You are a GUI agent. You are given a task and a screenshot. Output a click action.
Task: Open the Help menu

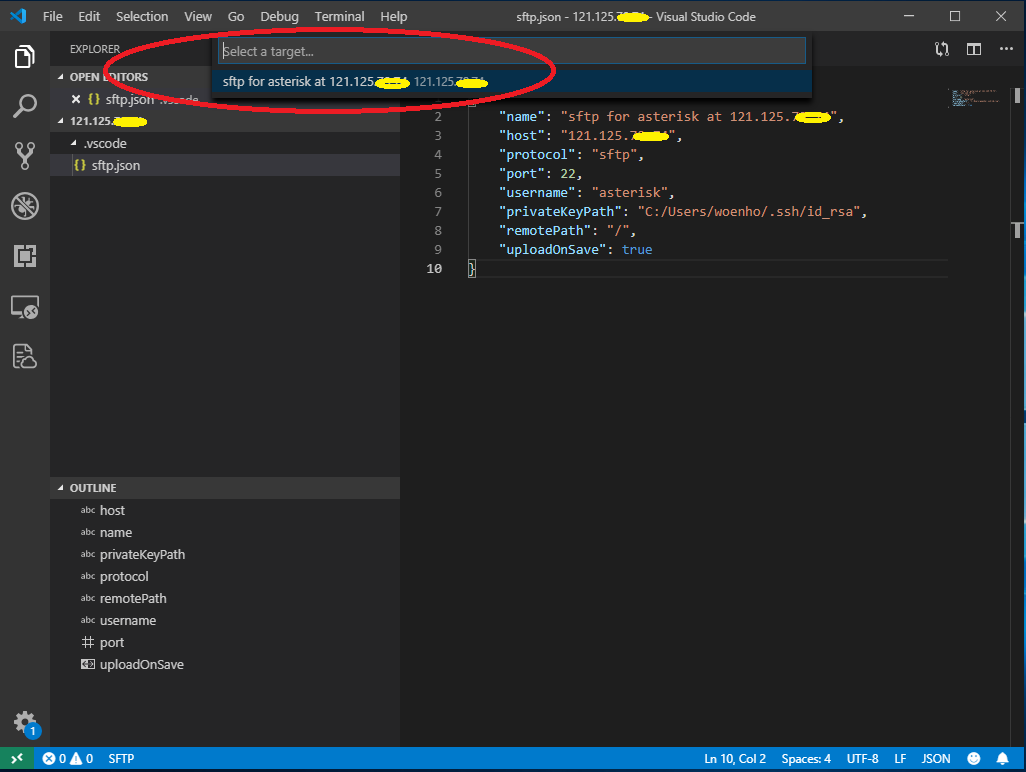[393, 16]
